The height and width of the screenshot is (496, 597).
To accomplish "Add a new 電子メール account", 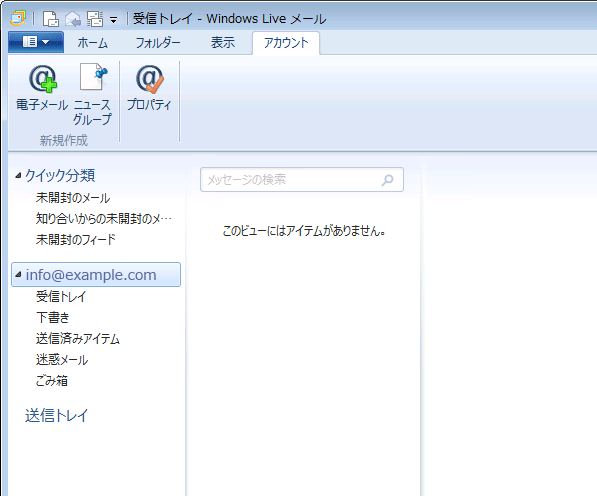I will pyautogui.click(x=42, y=88).
